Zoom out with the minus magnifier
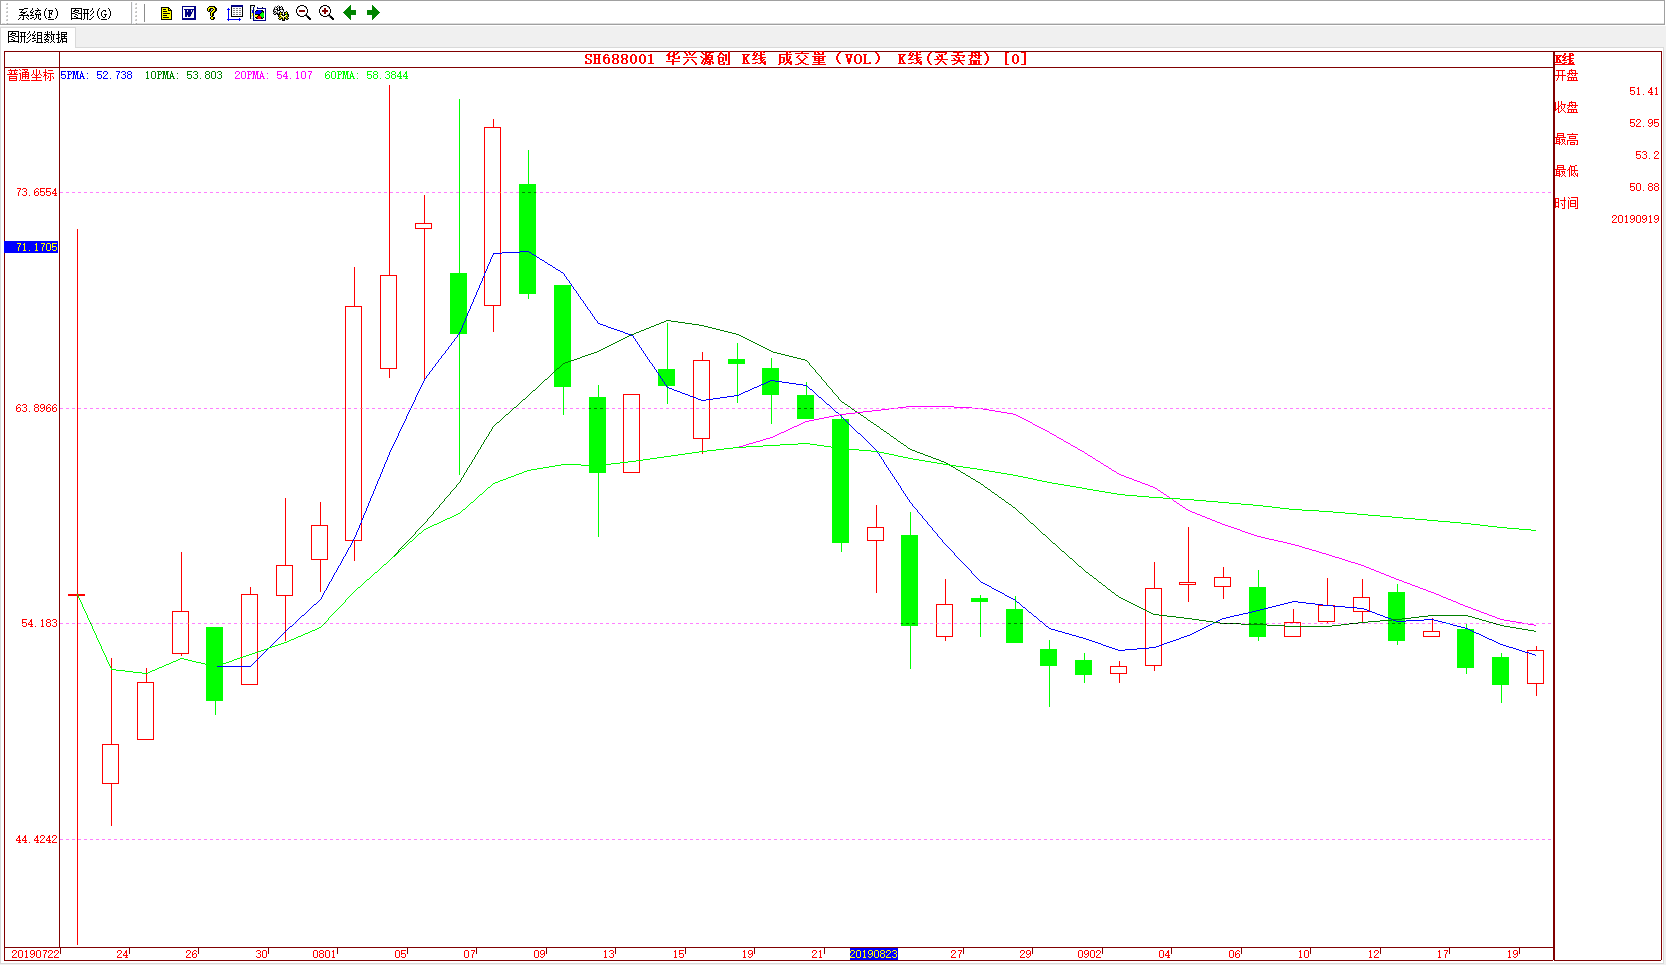Image resolution: width=1666 pixels, height=965 pixels. (x=304, y=13)
